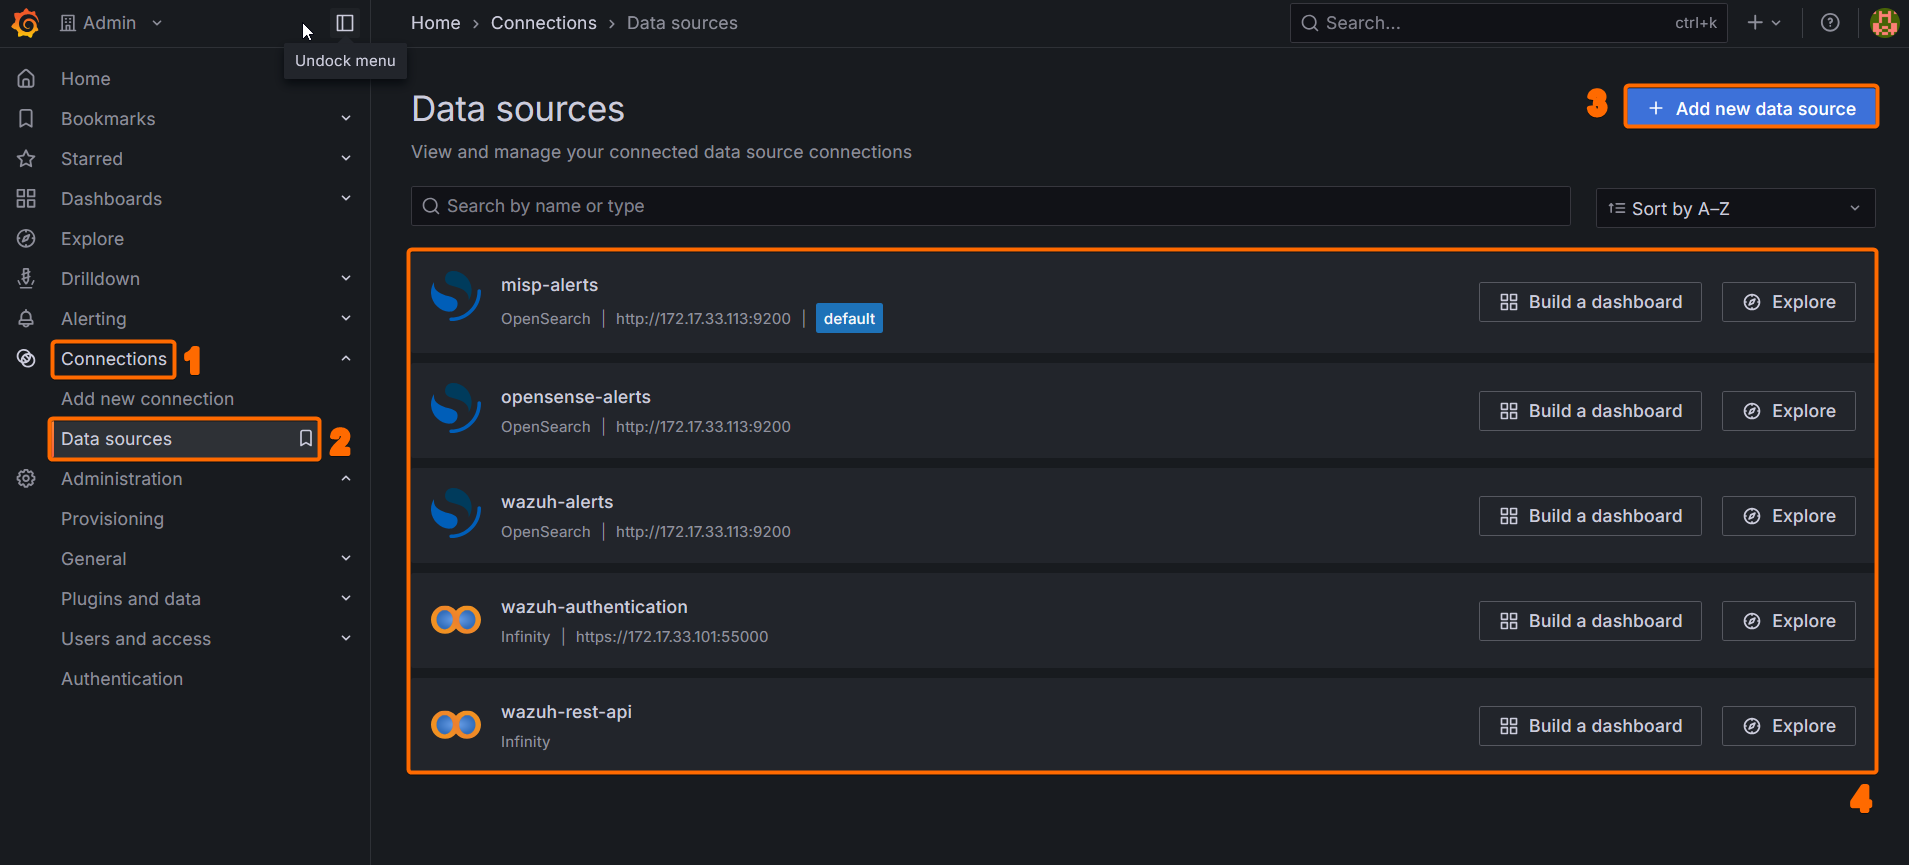Click the Infinity logo for wazuh-authentication
The height and width of the screenshot is (865, 1909).
tap(456, 620)
